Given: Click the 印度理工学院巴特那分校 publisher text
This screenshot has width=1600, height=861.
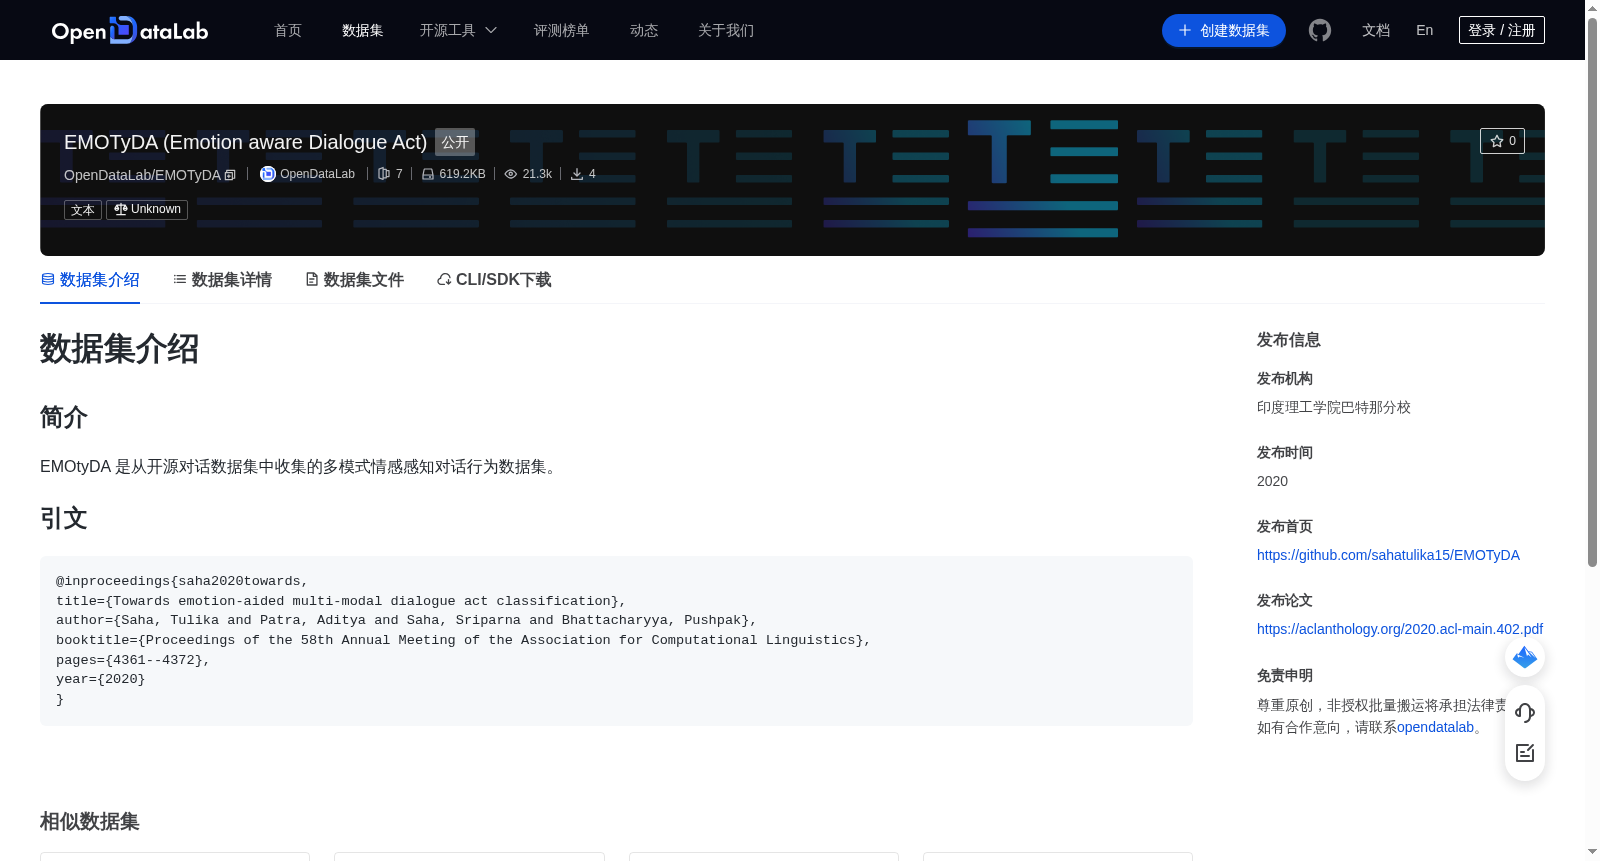Looking at the screenshot, I should [x=1334, y=407].
